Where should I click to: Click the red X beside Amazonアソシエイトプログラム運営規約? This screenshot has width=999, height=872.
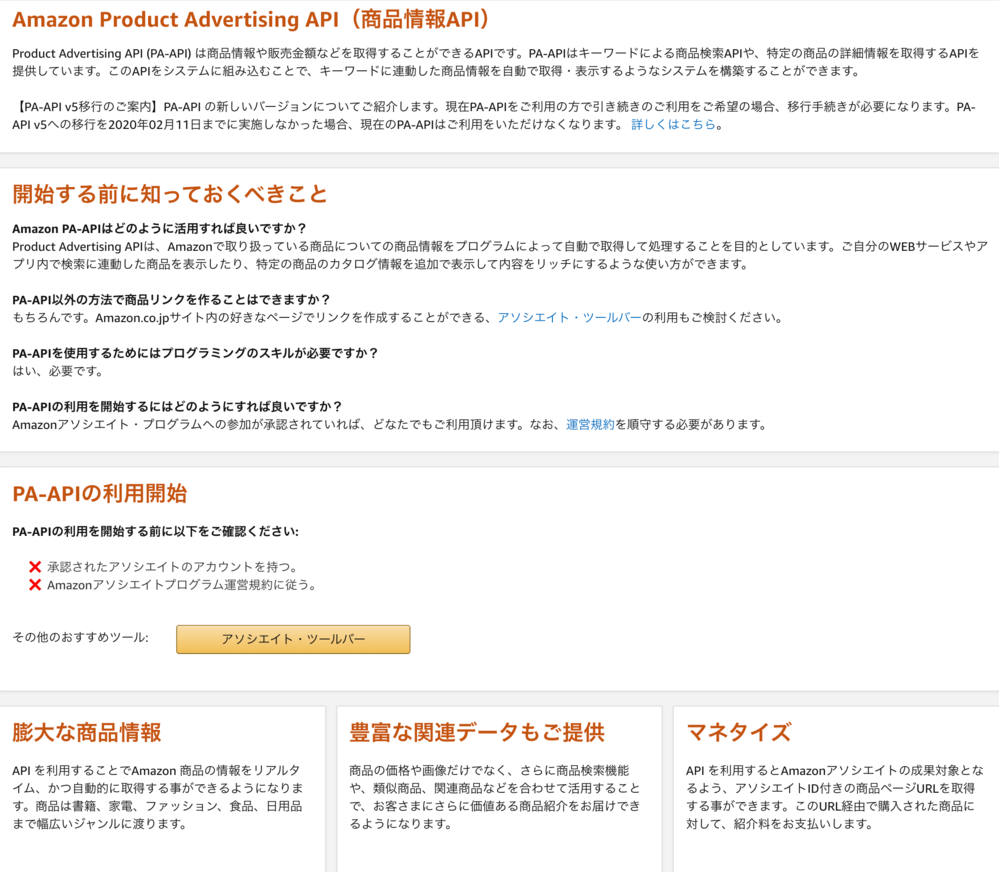35,585
